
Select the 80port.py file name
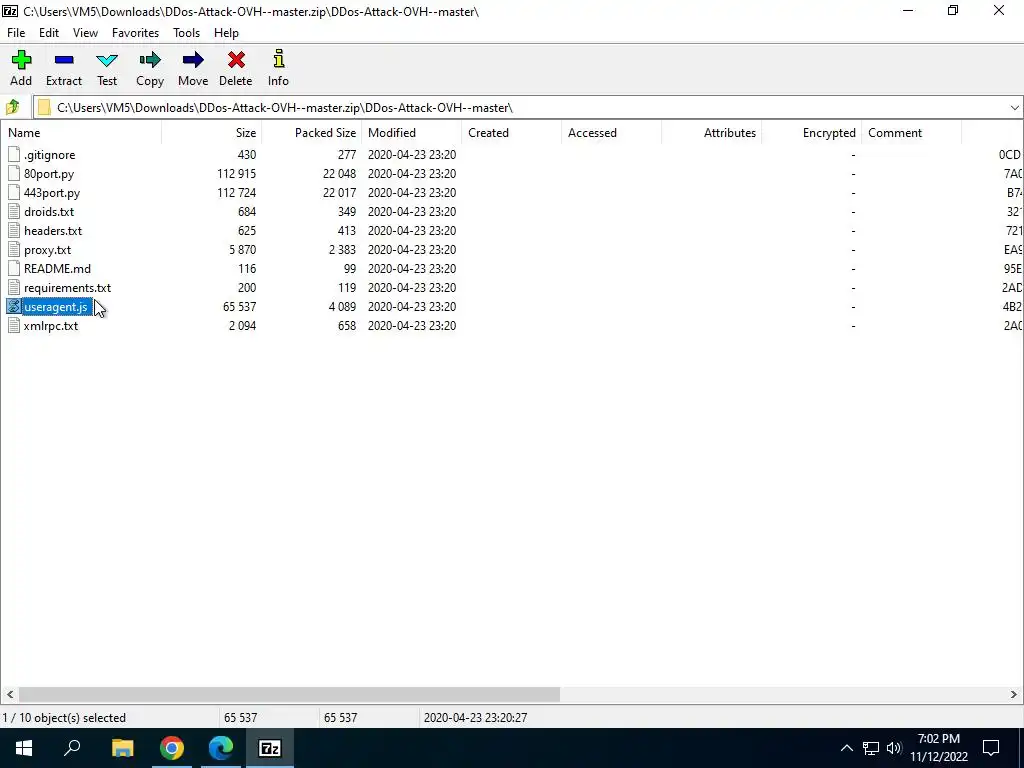49,174
